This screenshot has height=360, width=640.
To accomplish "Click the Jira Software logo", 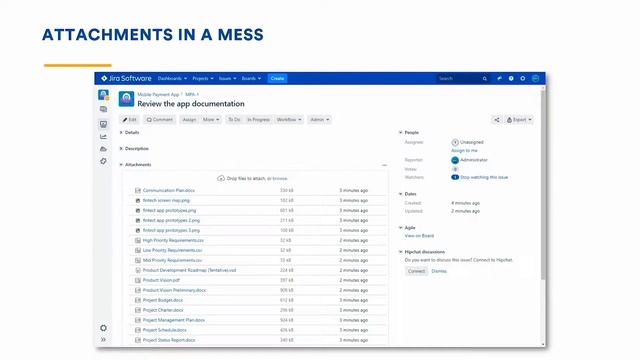I will (x=127, y=78).
